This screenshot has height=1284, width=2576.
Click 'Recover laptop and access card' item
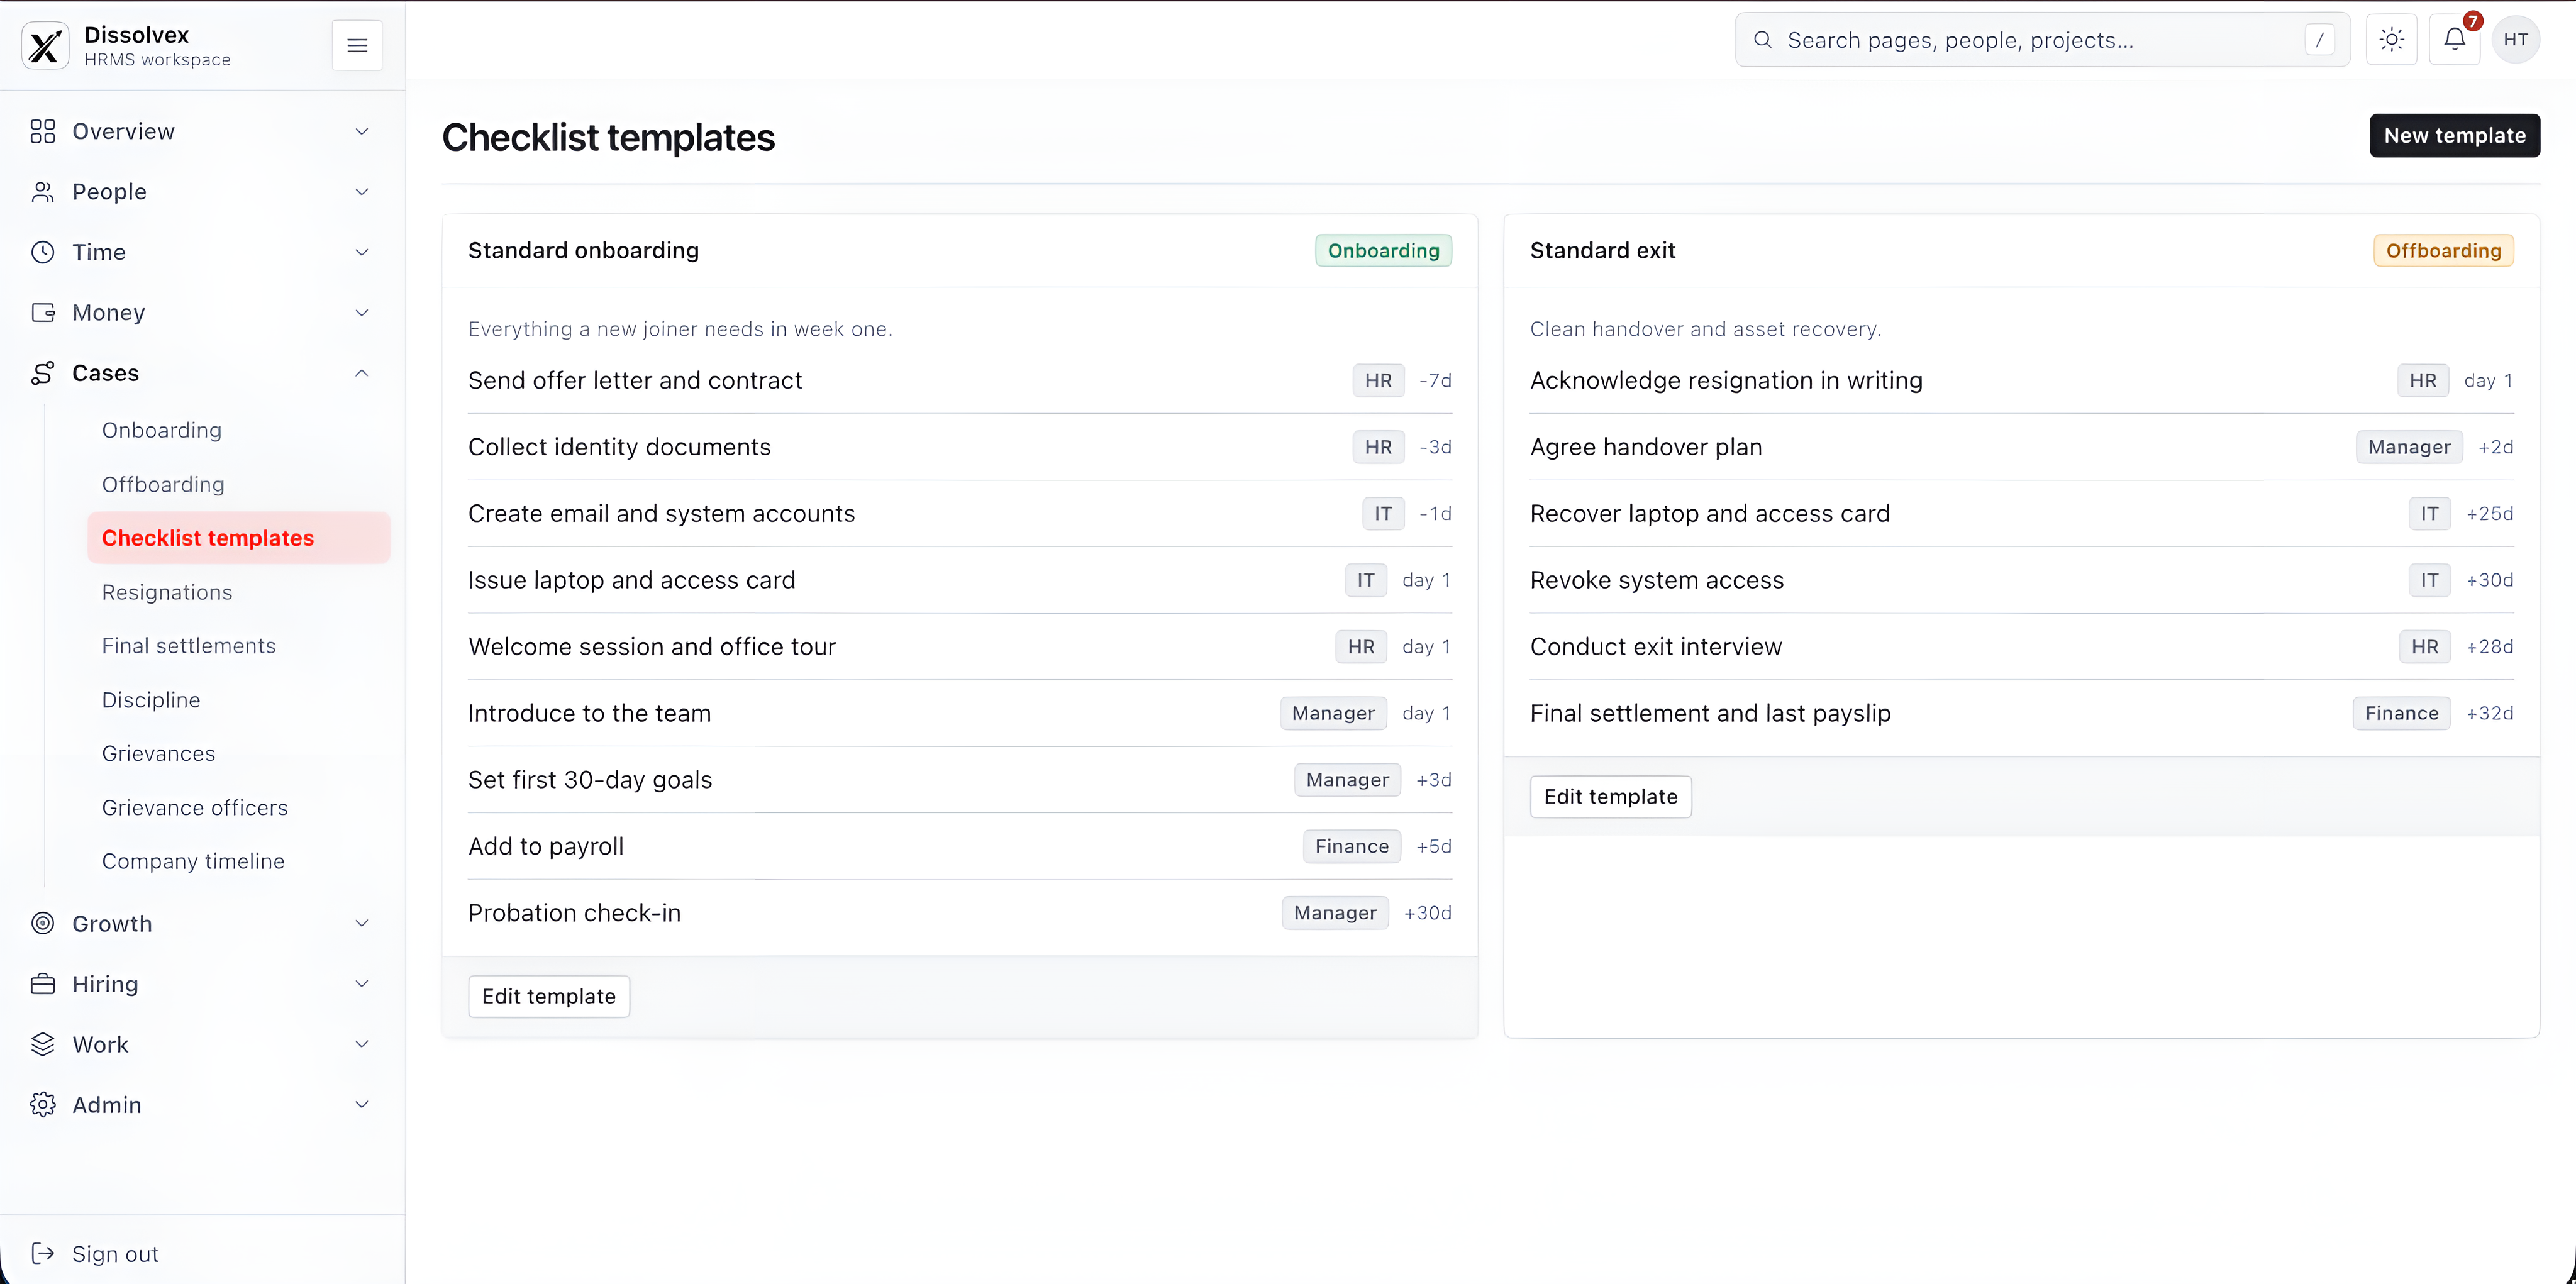pos(2021,513)
